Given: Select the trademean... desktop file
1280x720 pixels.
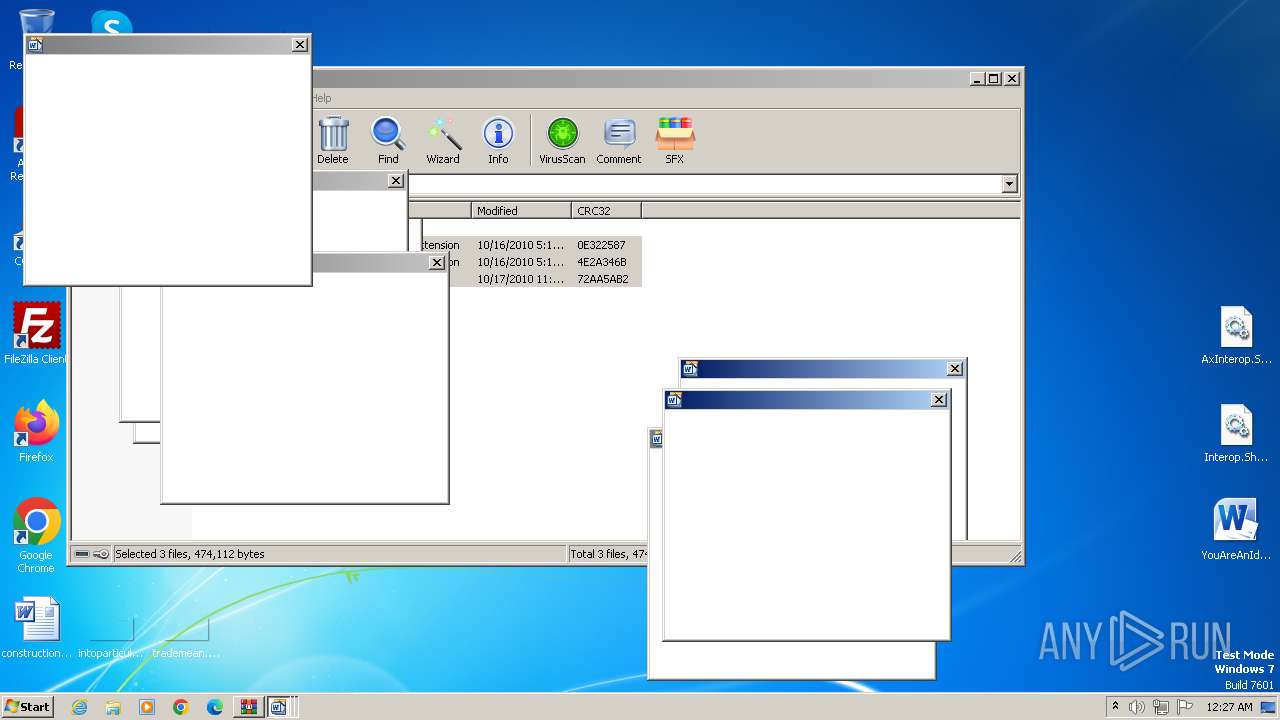Looking at the screenshot, I should click(x=186, y=638).
